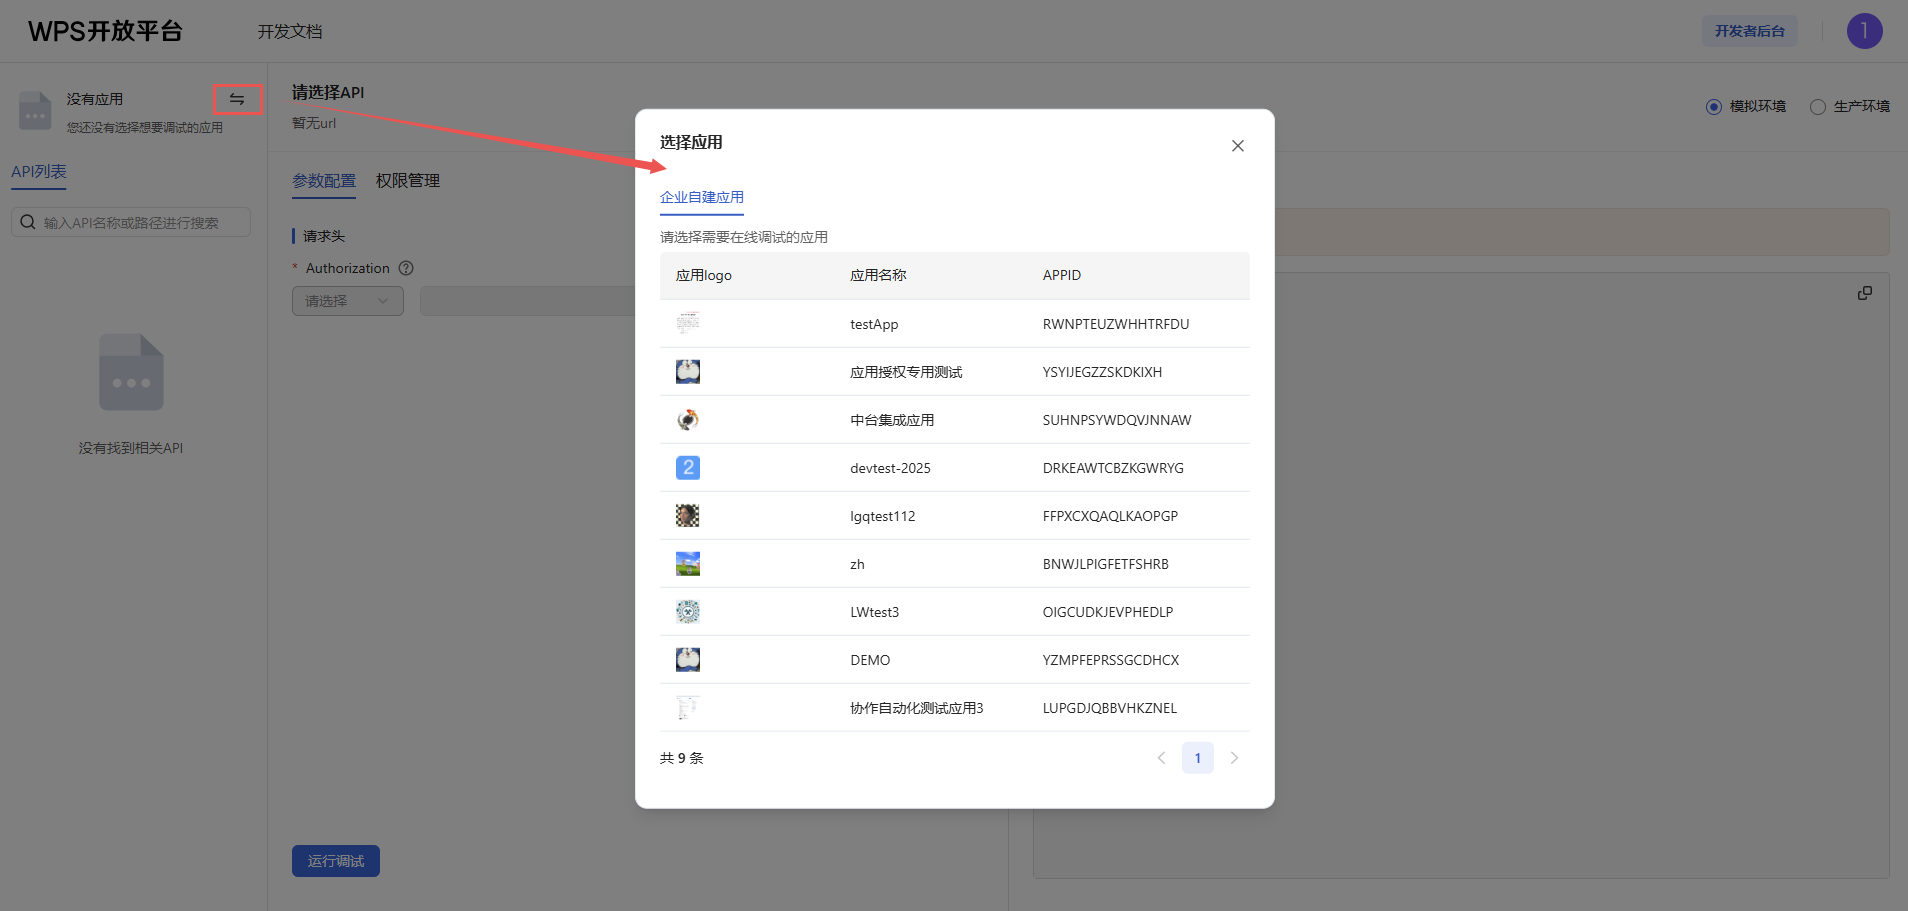
Task: Close the 选择应用 dialog
Action: tap(1238, 146)
